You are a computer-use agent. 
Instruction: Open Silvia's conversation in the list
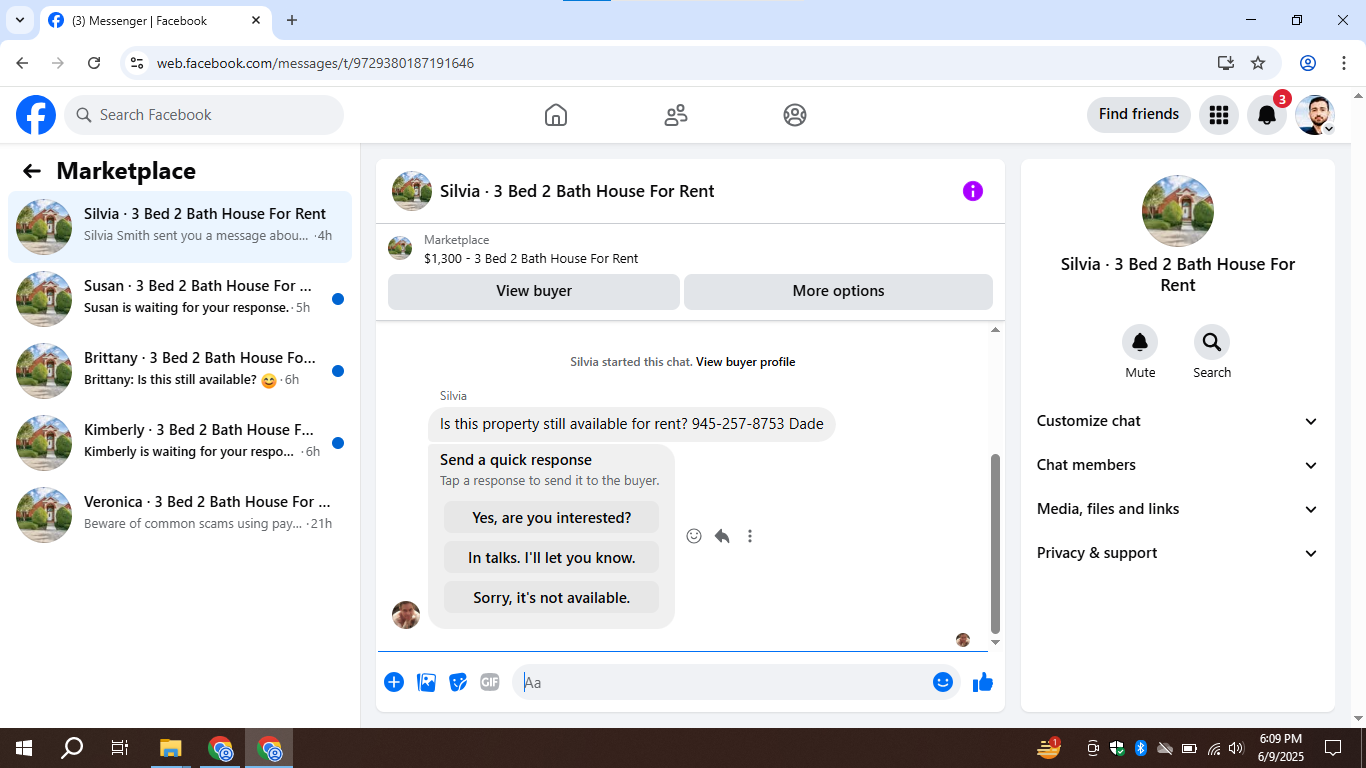tap(180, 227)
